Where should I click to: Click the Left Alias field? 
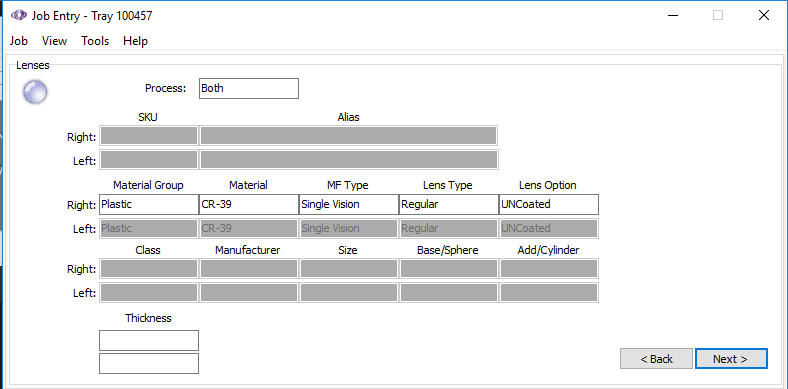[x=349, y=159]
